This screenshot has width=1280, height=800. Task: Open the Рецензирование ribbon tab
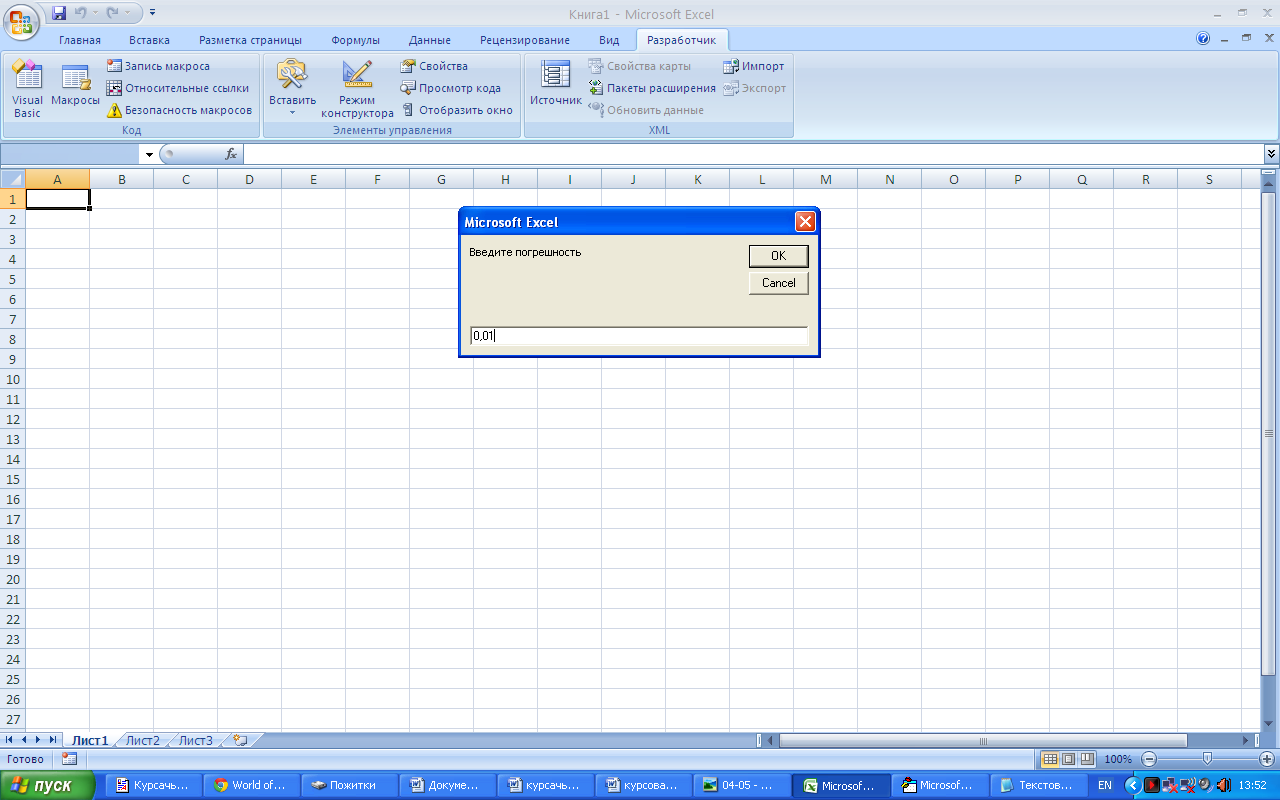525,40
